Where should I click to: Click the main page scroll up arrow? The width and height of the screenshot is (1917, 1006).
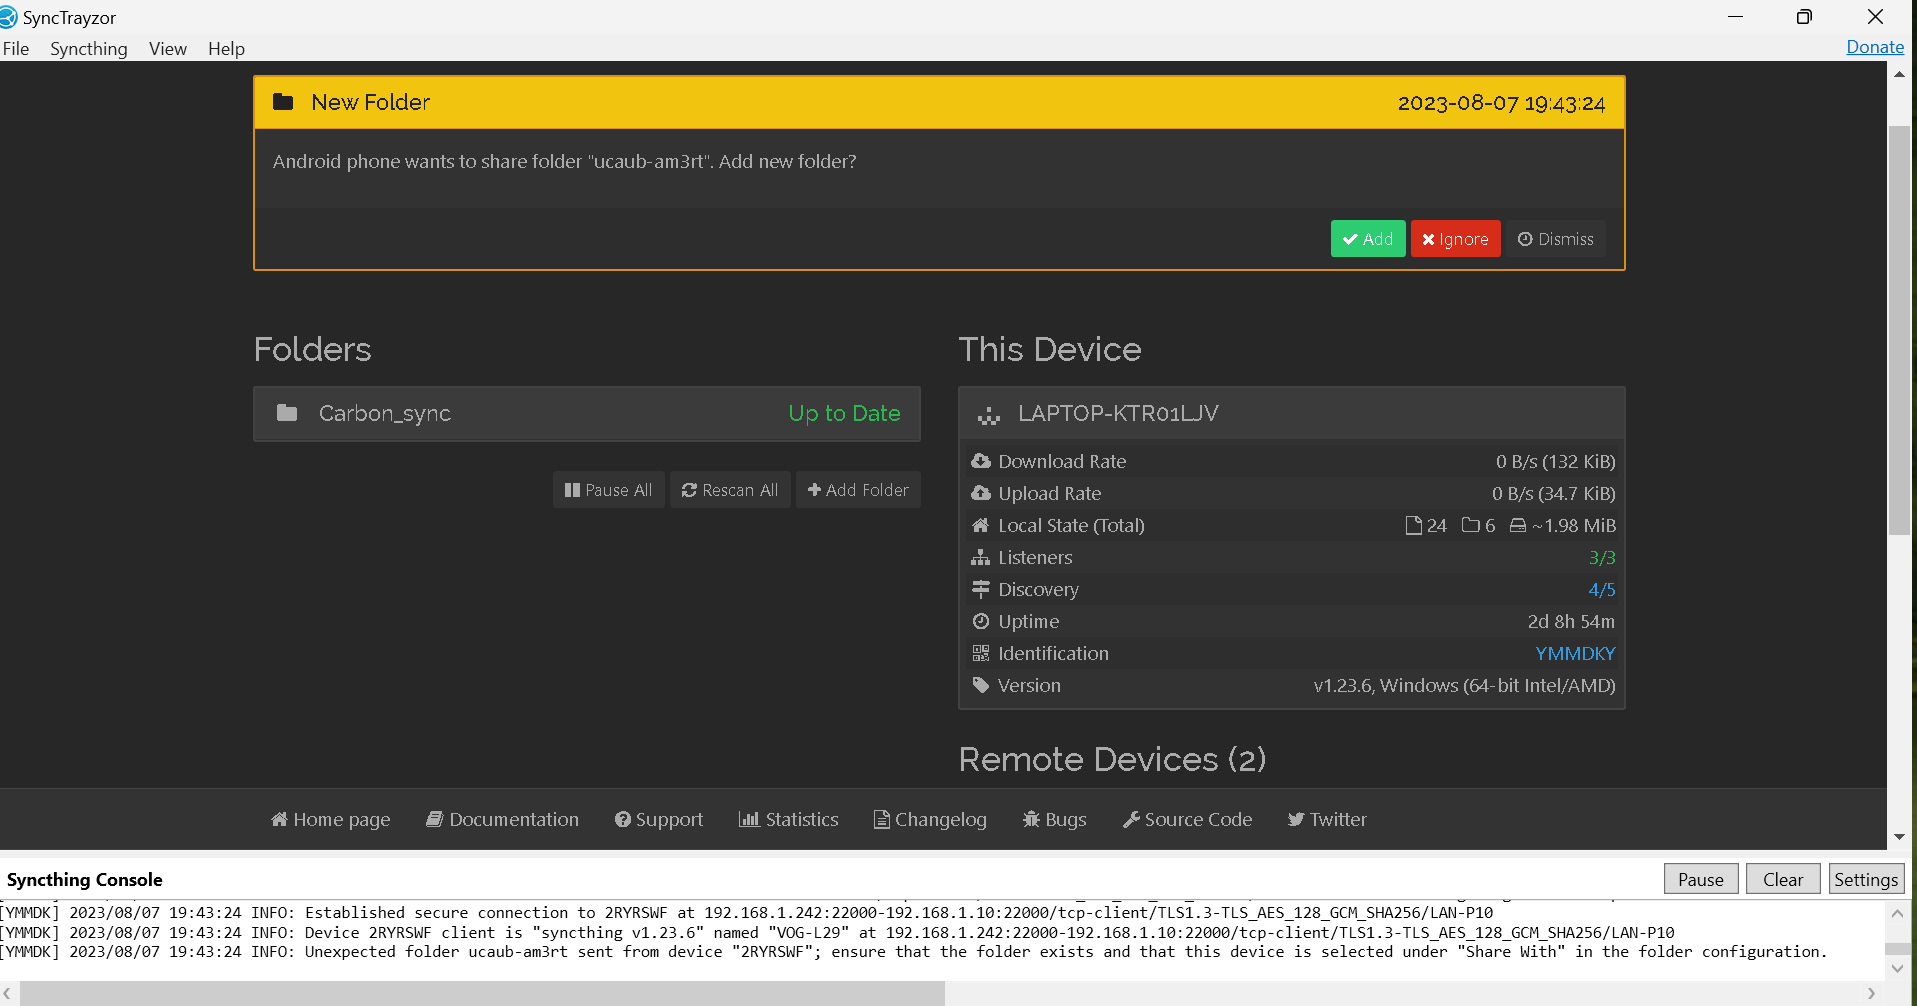click(x=1899, y=74)
